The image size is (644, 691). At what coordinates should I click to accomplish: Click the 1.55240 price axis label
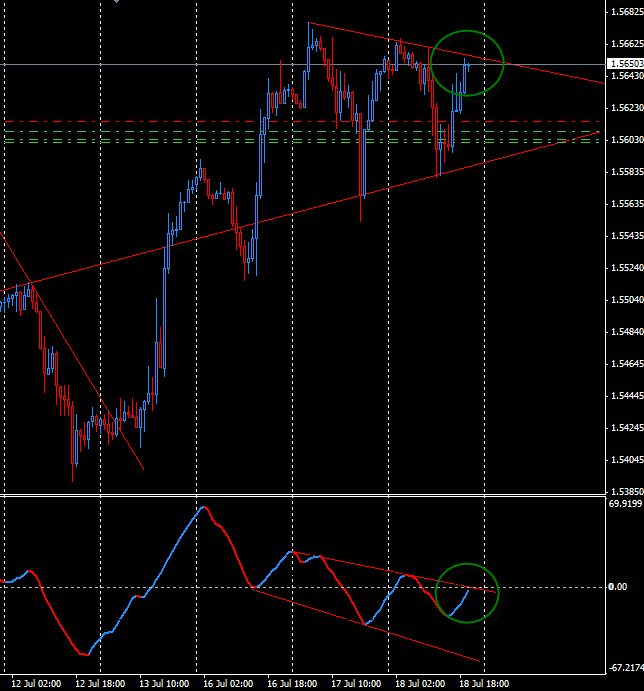627,268
